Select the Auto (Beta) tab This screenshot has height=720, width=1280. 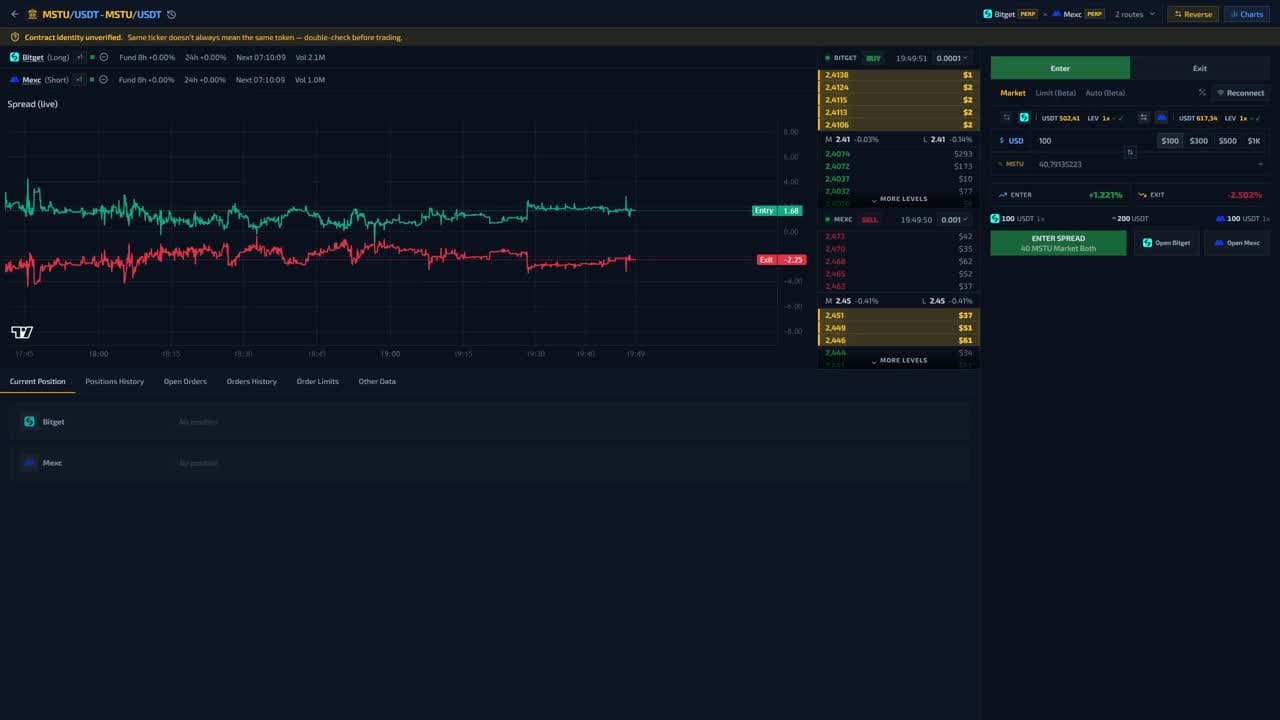point(1105,93)
